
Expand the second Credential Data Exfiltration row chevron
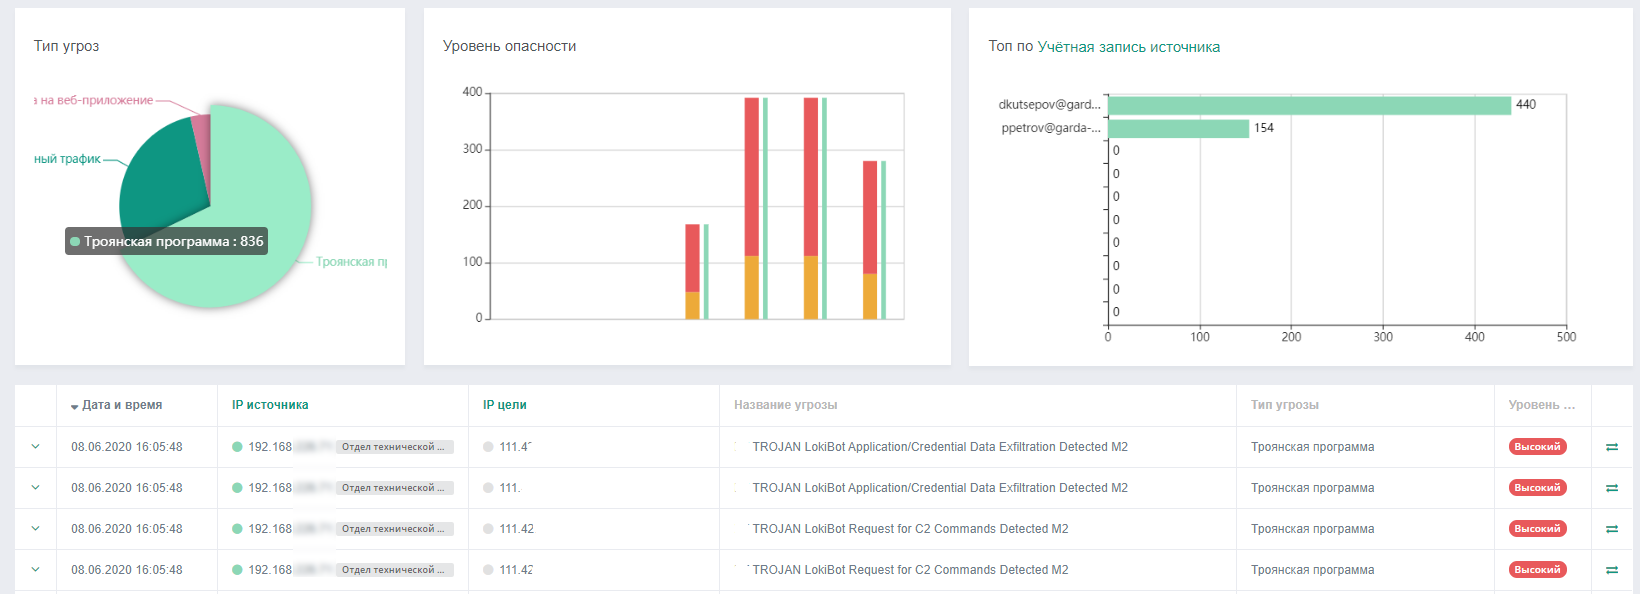pyautogui.click(x=35, y=488)
